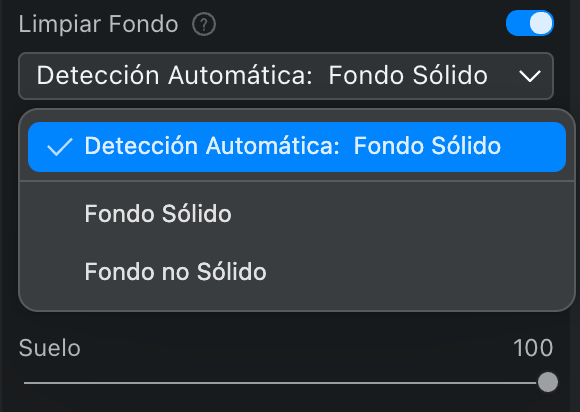The height and width of the screenshot is (412, 580).
Task: Click the separator below the automatic detection option
Action: pos(297,181)
